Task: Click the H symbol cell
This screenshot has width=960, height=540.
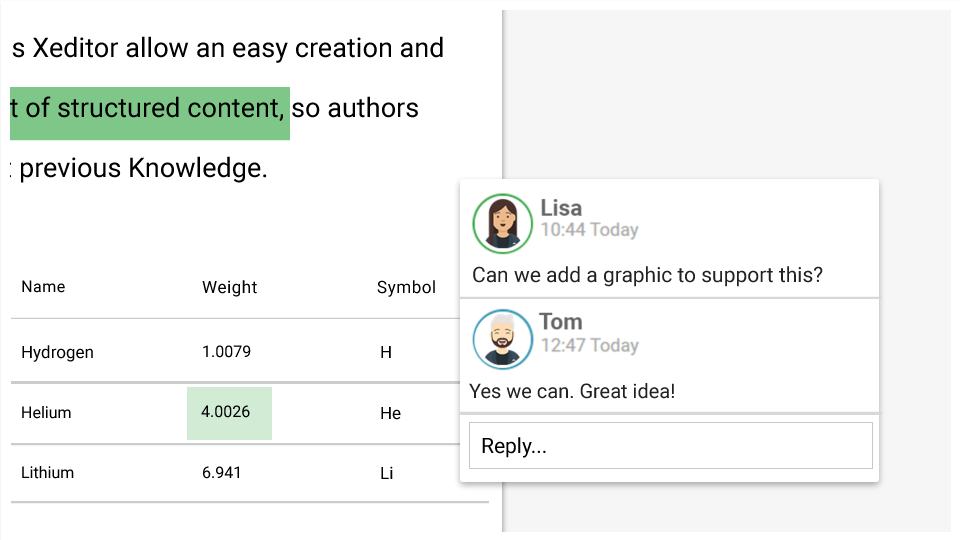Action: [x=386, y=352]
